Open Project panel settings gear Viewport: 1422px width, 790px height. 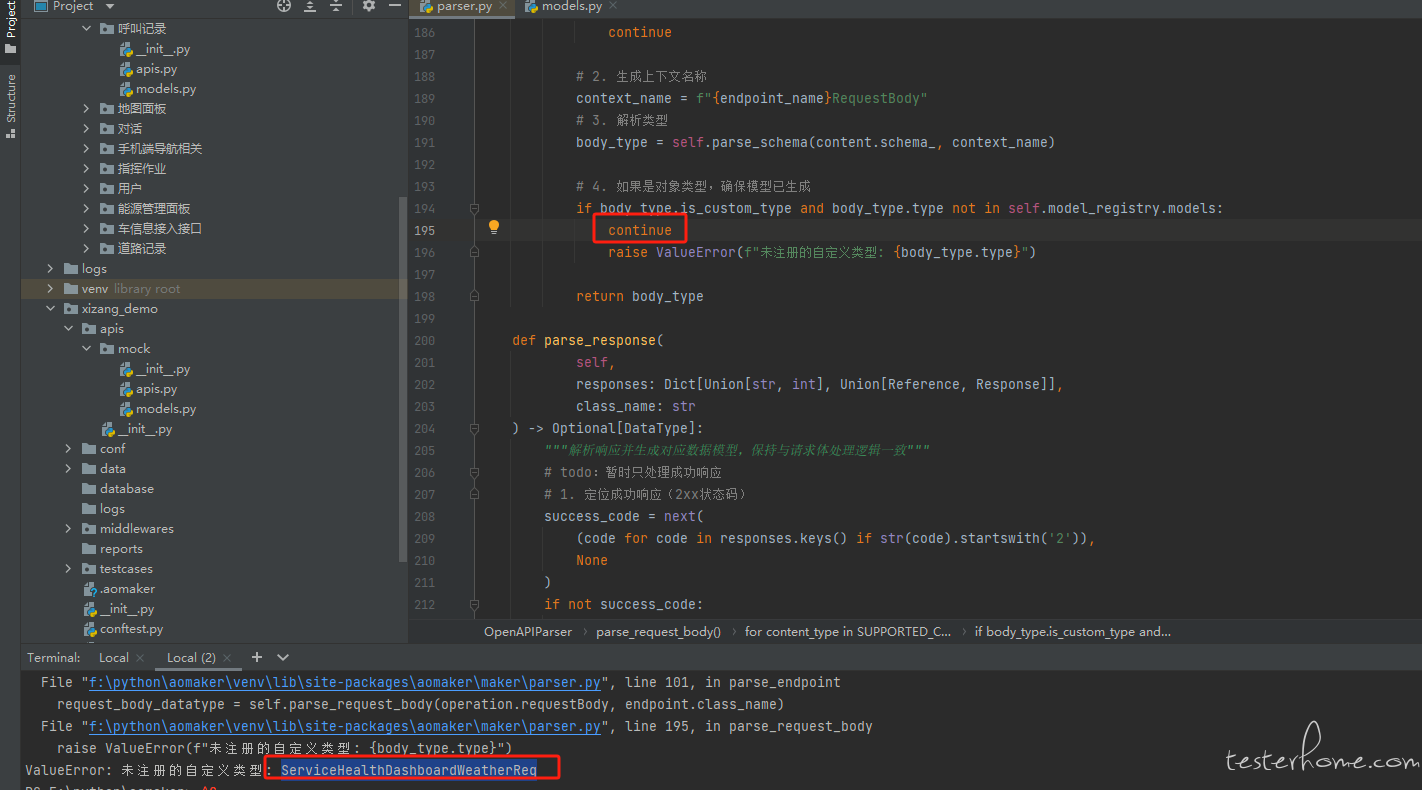[368, 6]
